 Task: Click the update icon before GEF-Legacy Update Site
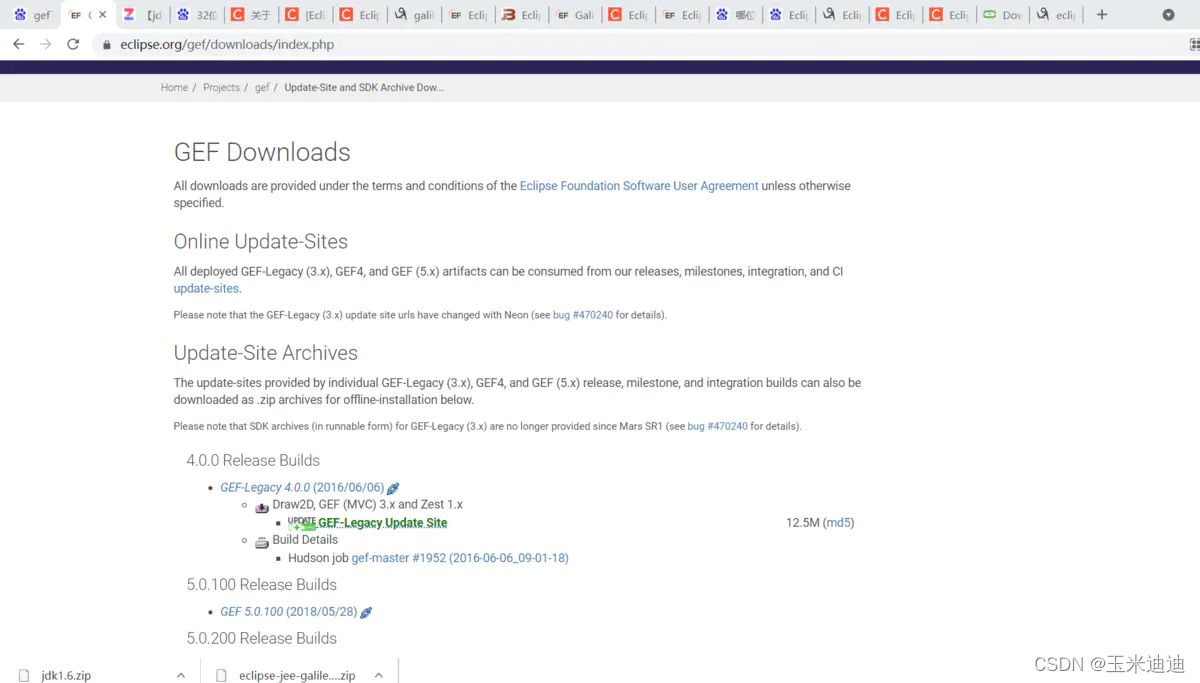pos(301,523)
